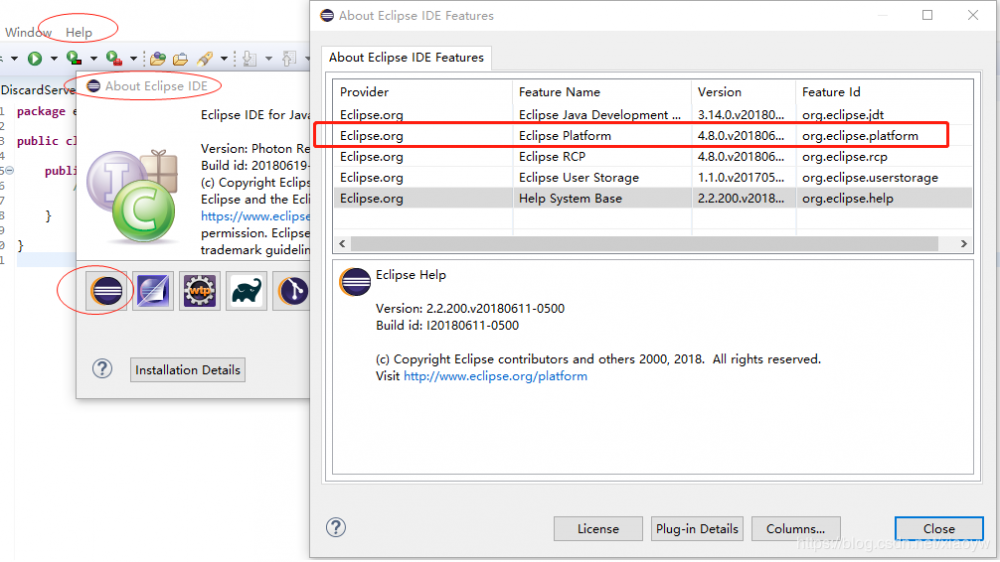Click the green Run toolbar icon
1000x562 pixels.
(x=35, y=59)
